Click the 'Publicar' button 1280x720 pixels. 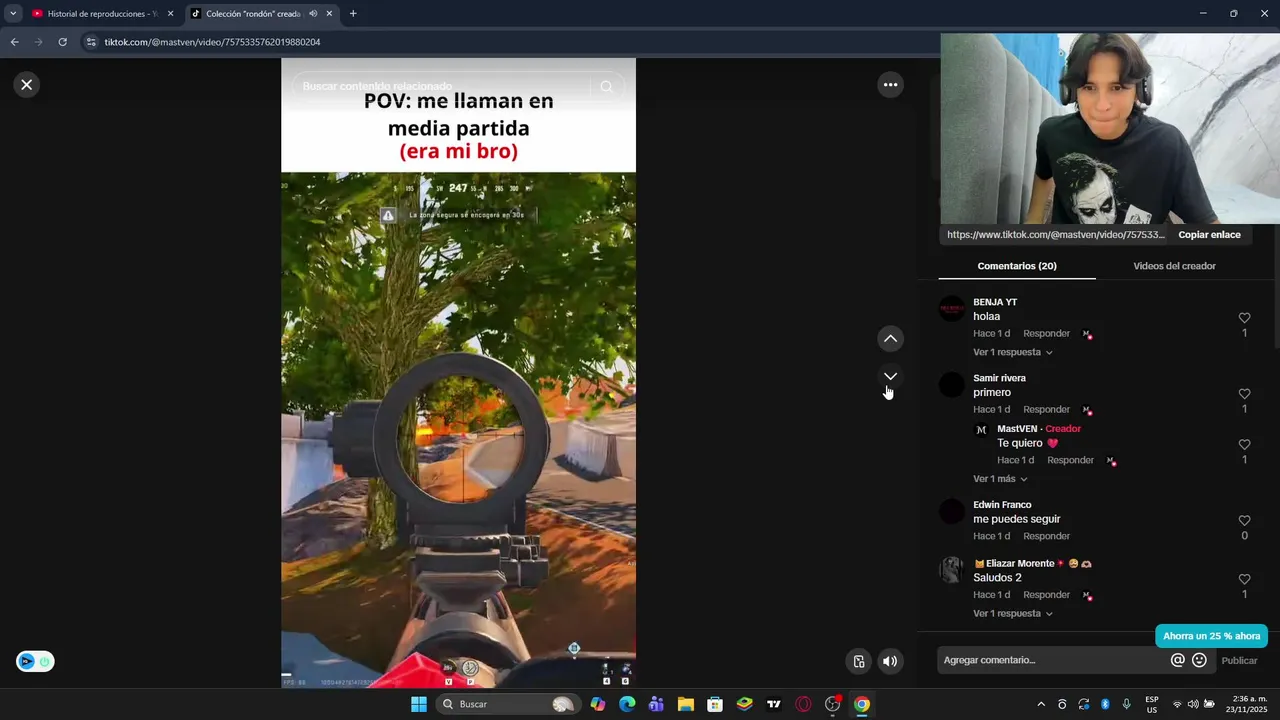pos(1239,660)
